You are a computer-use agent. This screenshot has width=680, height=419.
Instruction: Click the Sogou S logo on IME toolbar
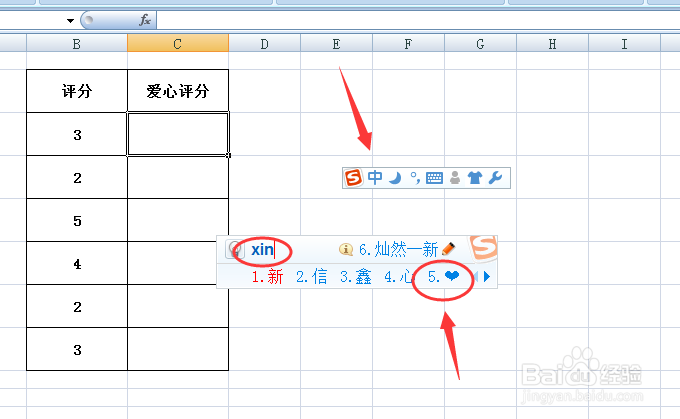(x=353, y=178)
